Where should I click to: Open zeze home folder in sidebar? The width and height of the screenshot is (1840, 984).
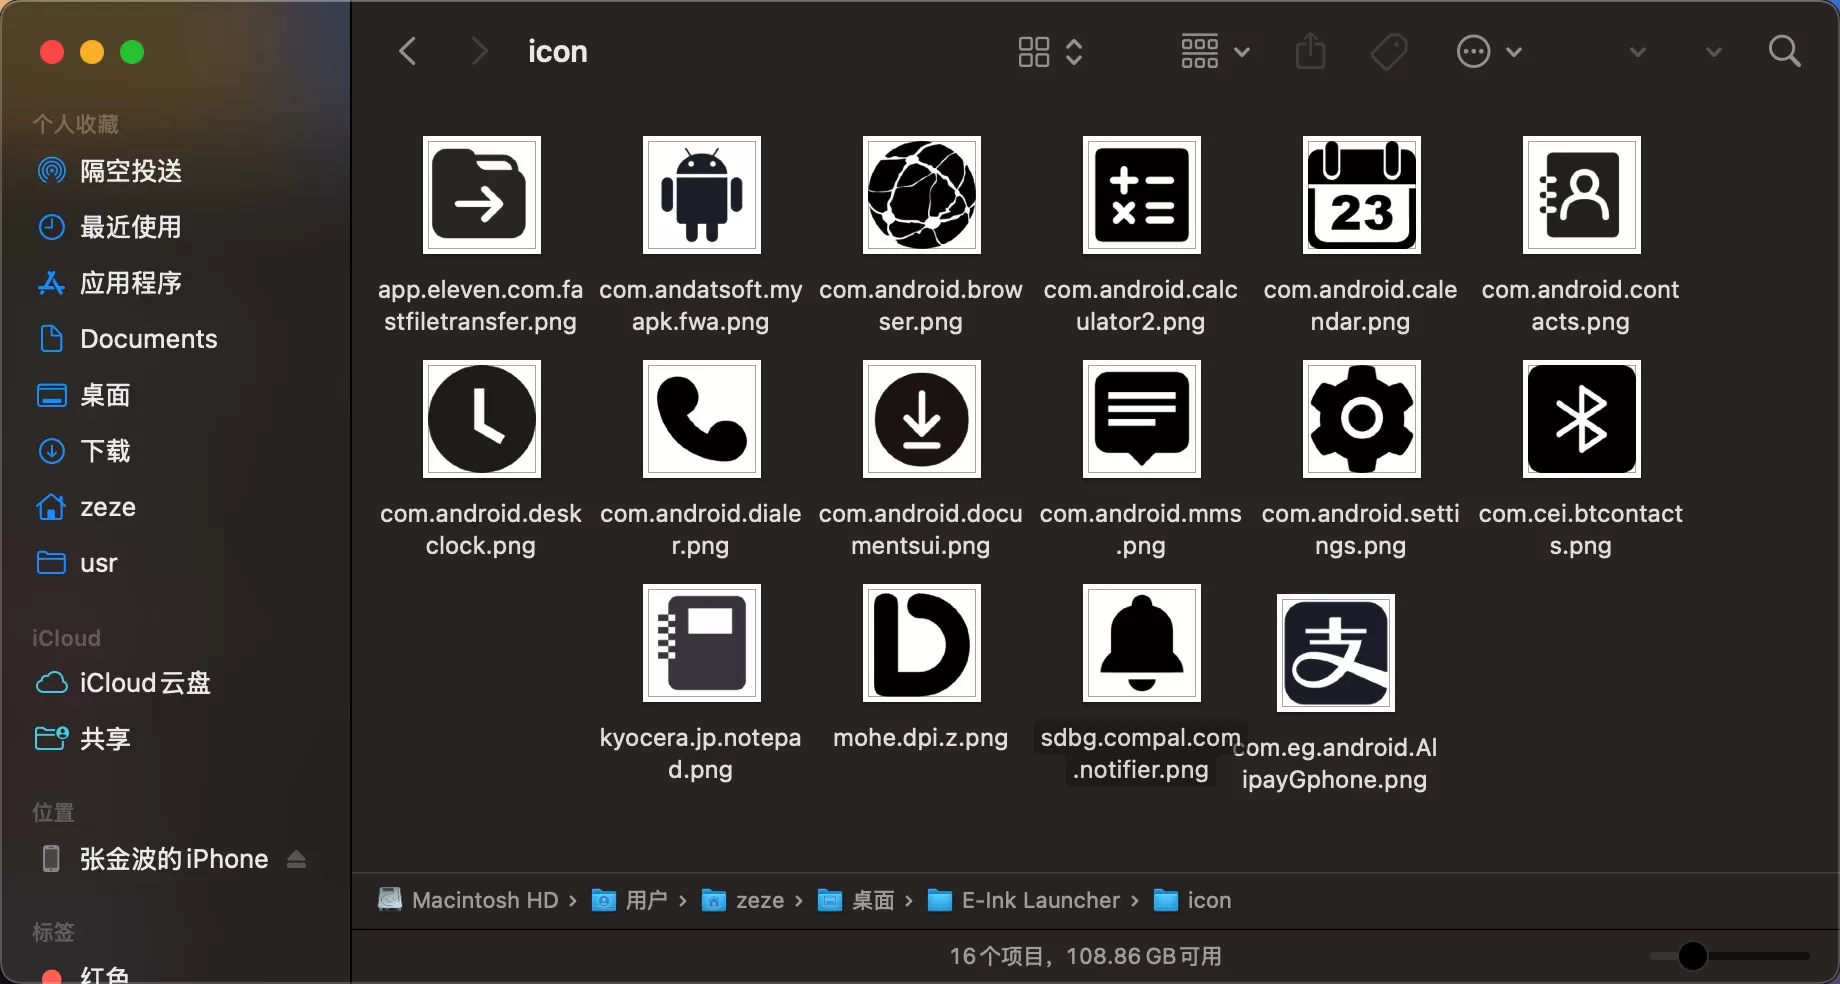[x=86, y=507]
